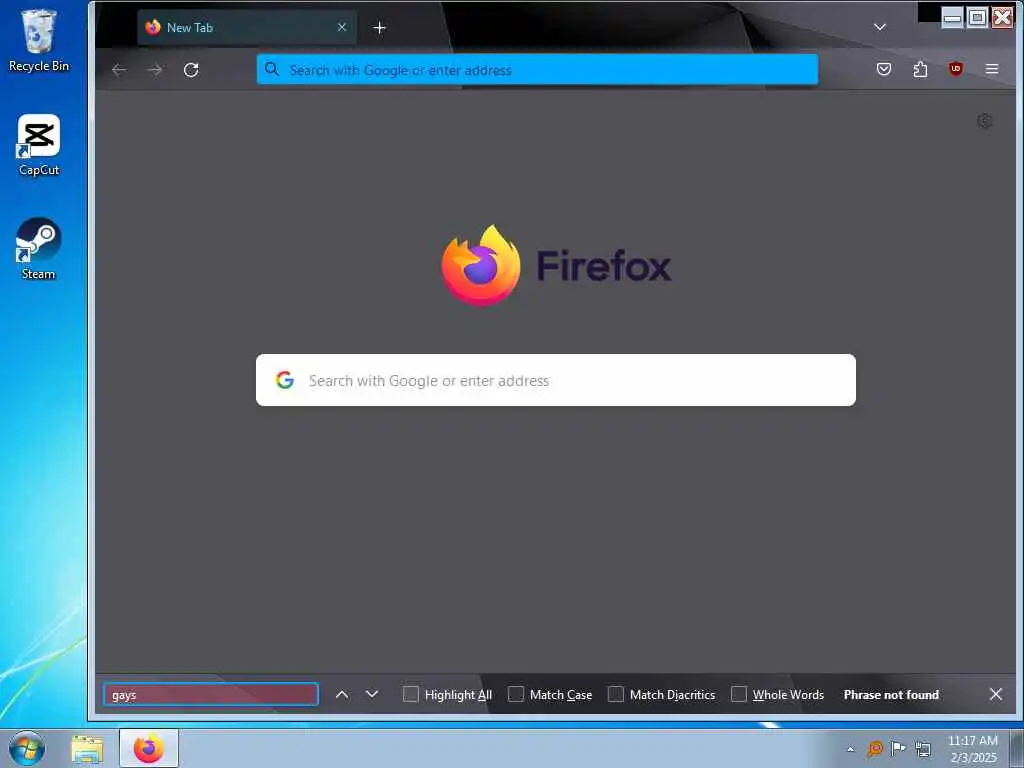Screen dimensions: 1024x768
Task: Maximize the Firefox window
Action: tap(978, 17)
